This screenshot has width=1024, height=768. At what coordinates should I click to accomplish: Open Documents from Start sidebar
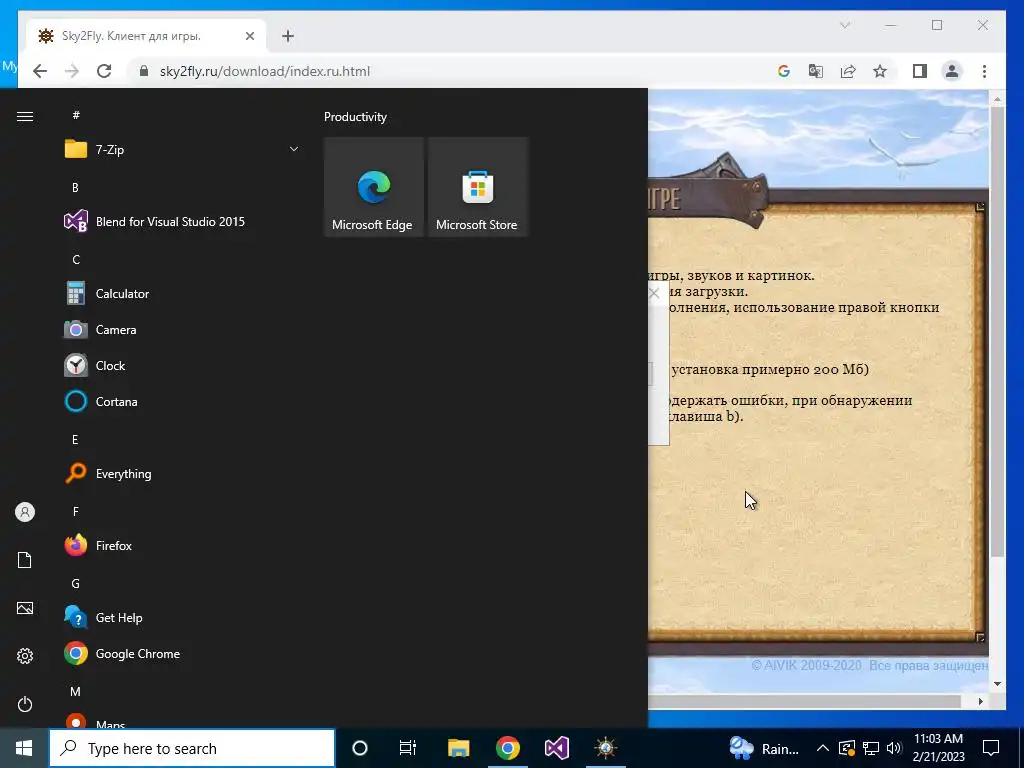[x=25, y=560]
